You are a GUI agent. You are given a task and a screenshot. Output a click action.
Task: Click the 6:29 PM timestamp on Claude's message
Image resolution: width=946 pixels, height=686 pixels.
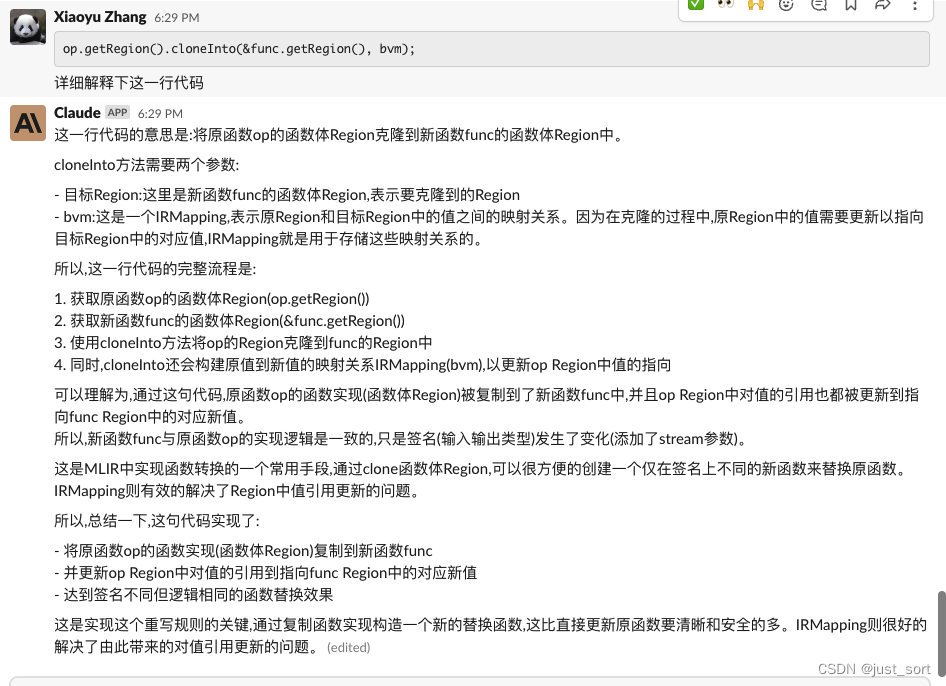[159, 113]
